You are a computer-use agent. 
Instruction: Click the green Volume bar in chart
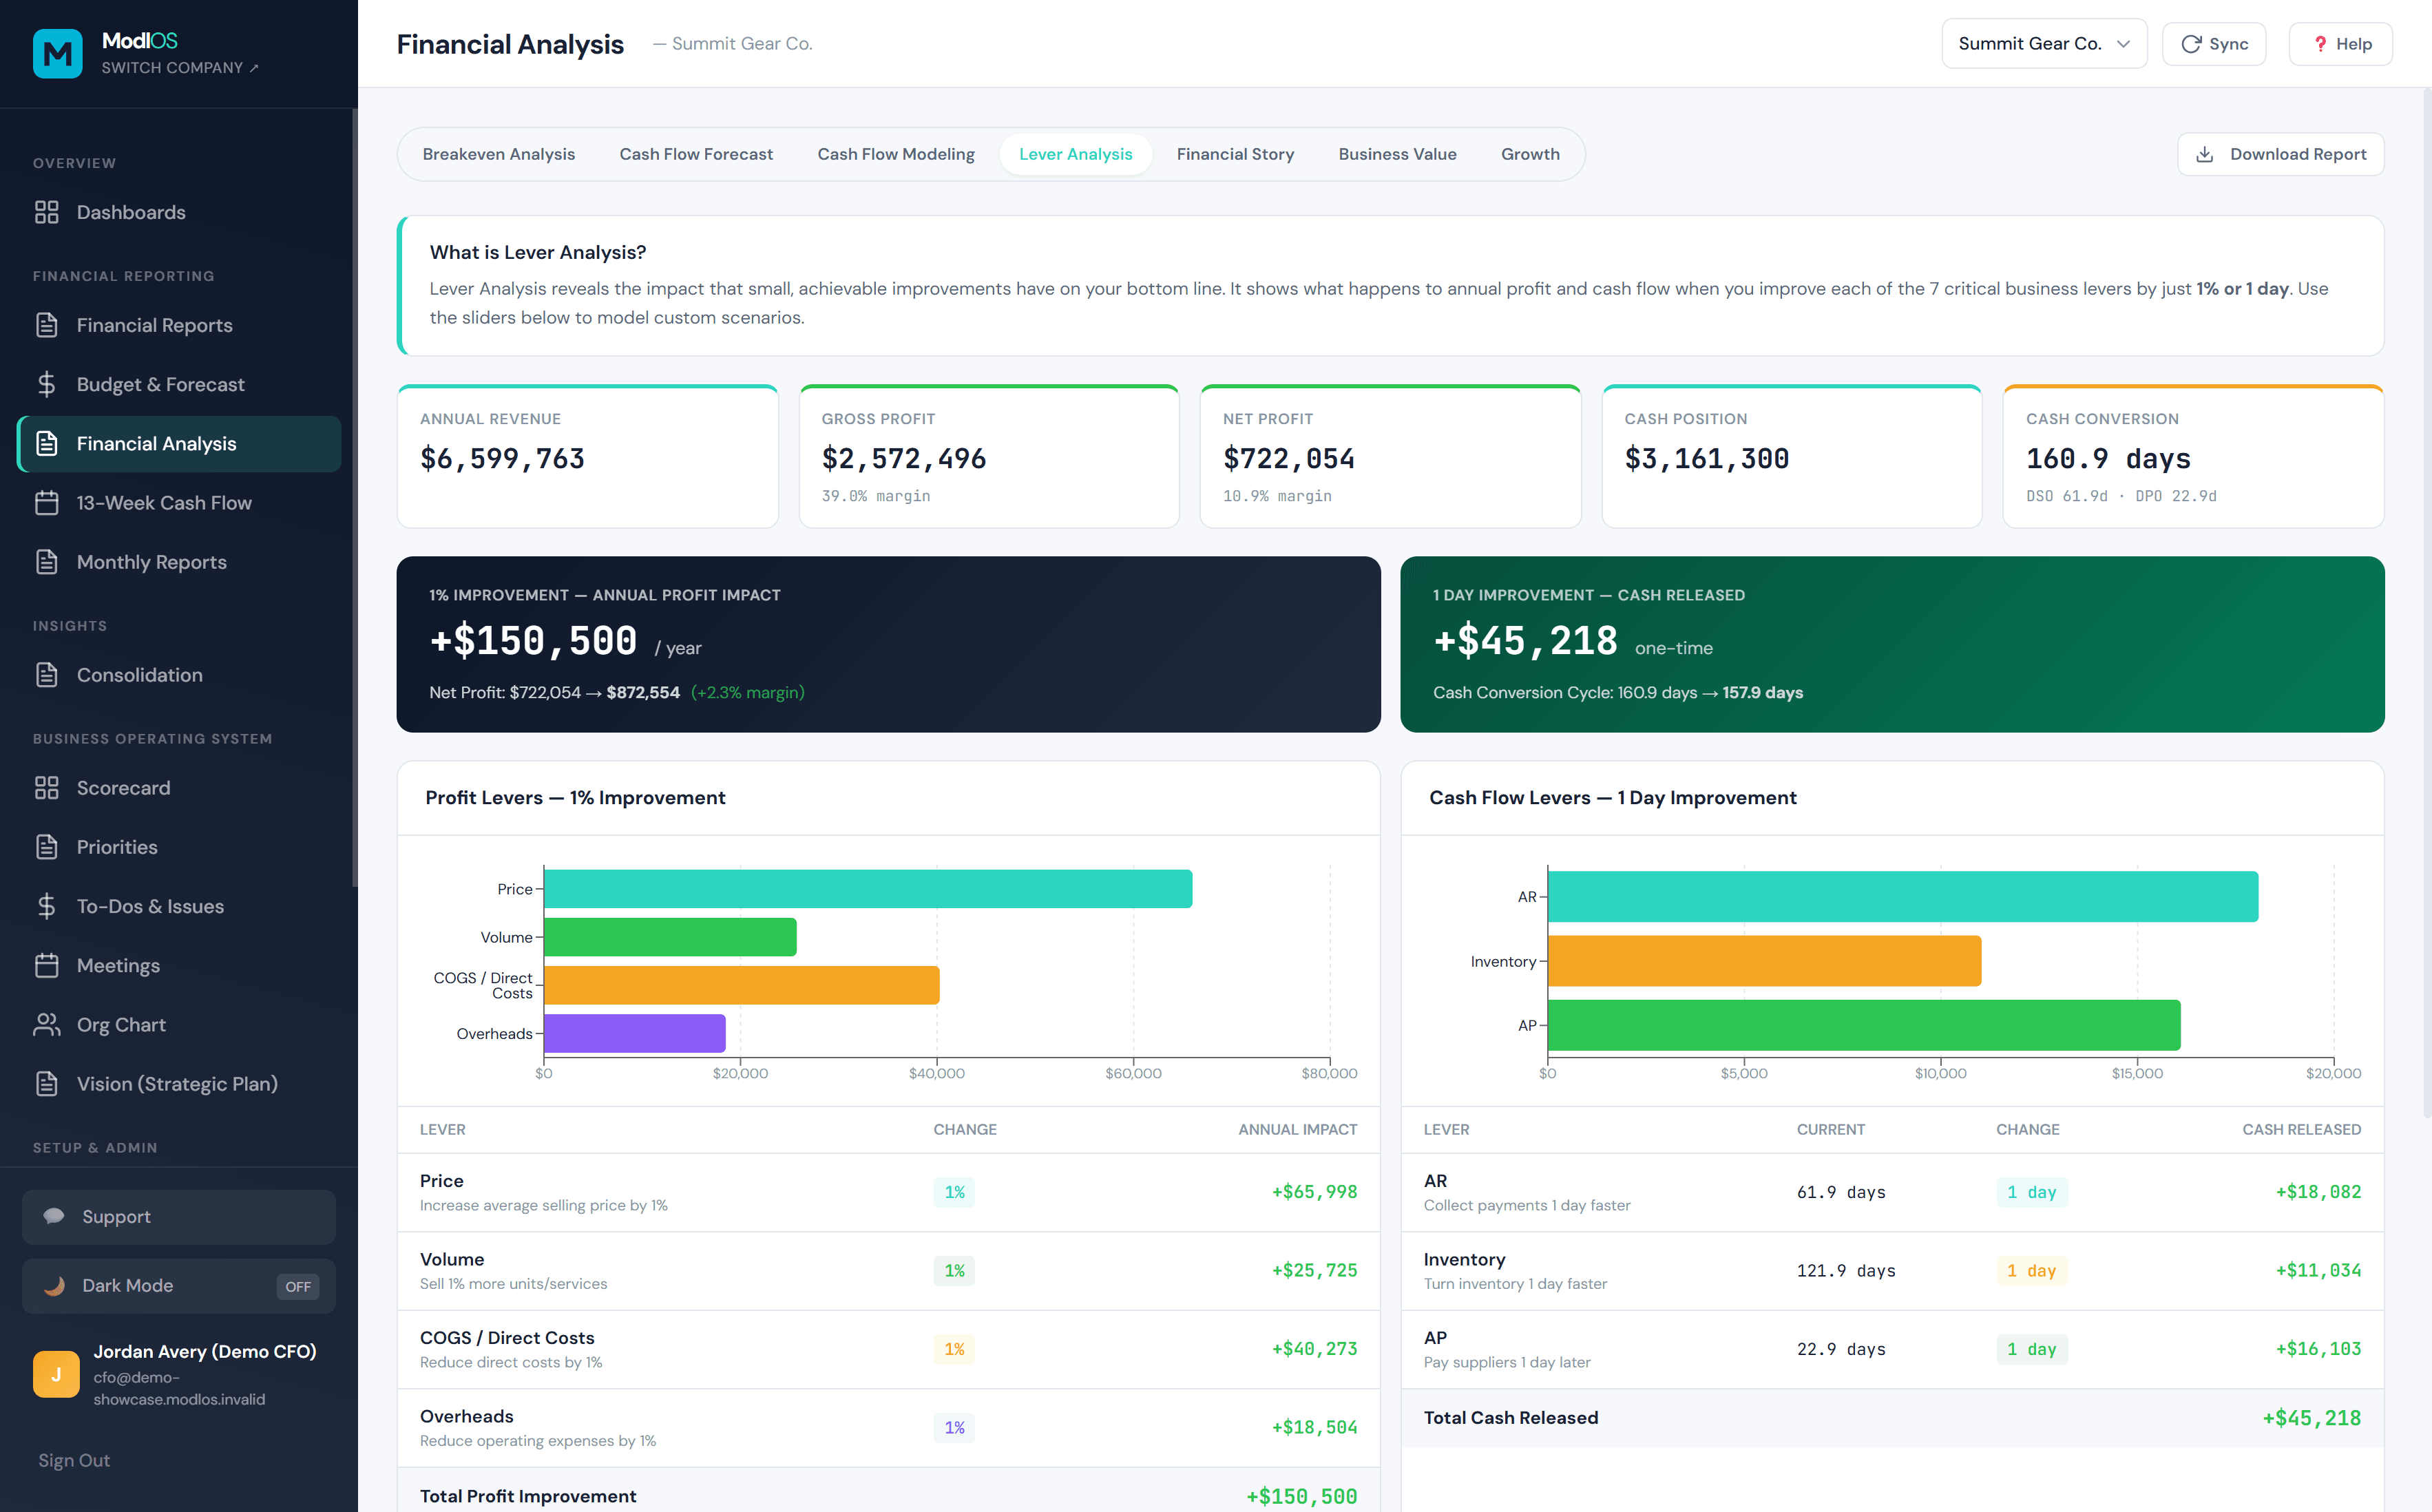coord(670,937)
